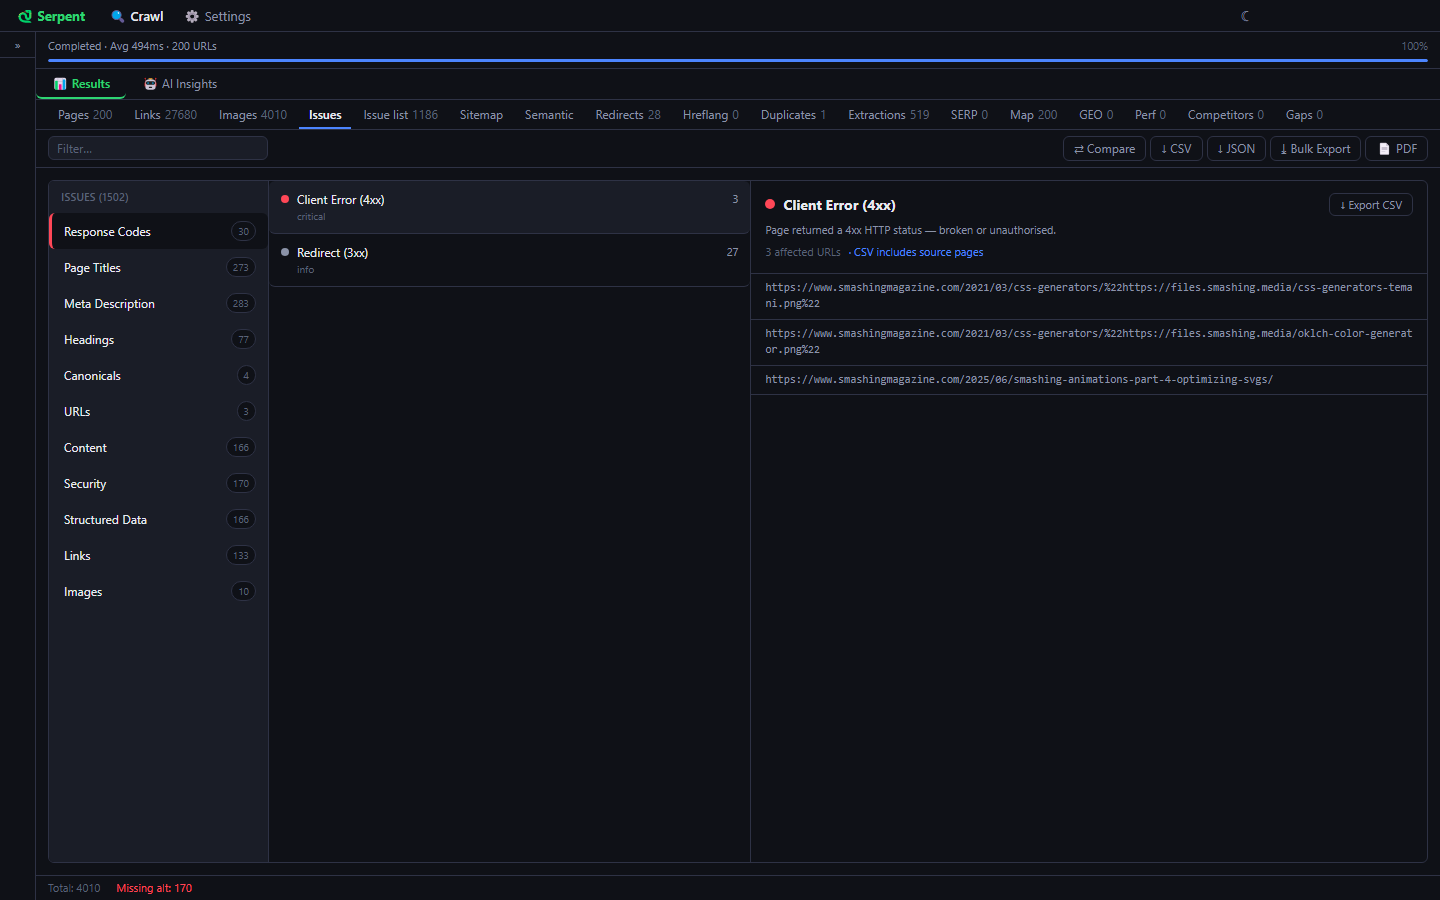Select the Client Error (4xx) issue row
The width and height of the screenshot is (1440, 900).
pyautogui.click(x=509, y=207)
